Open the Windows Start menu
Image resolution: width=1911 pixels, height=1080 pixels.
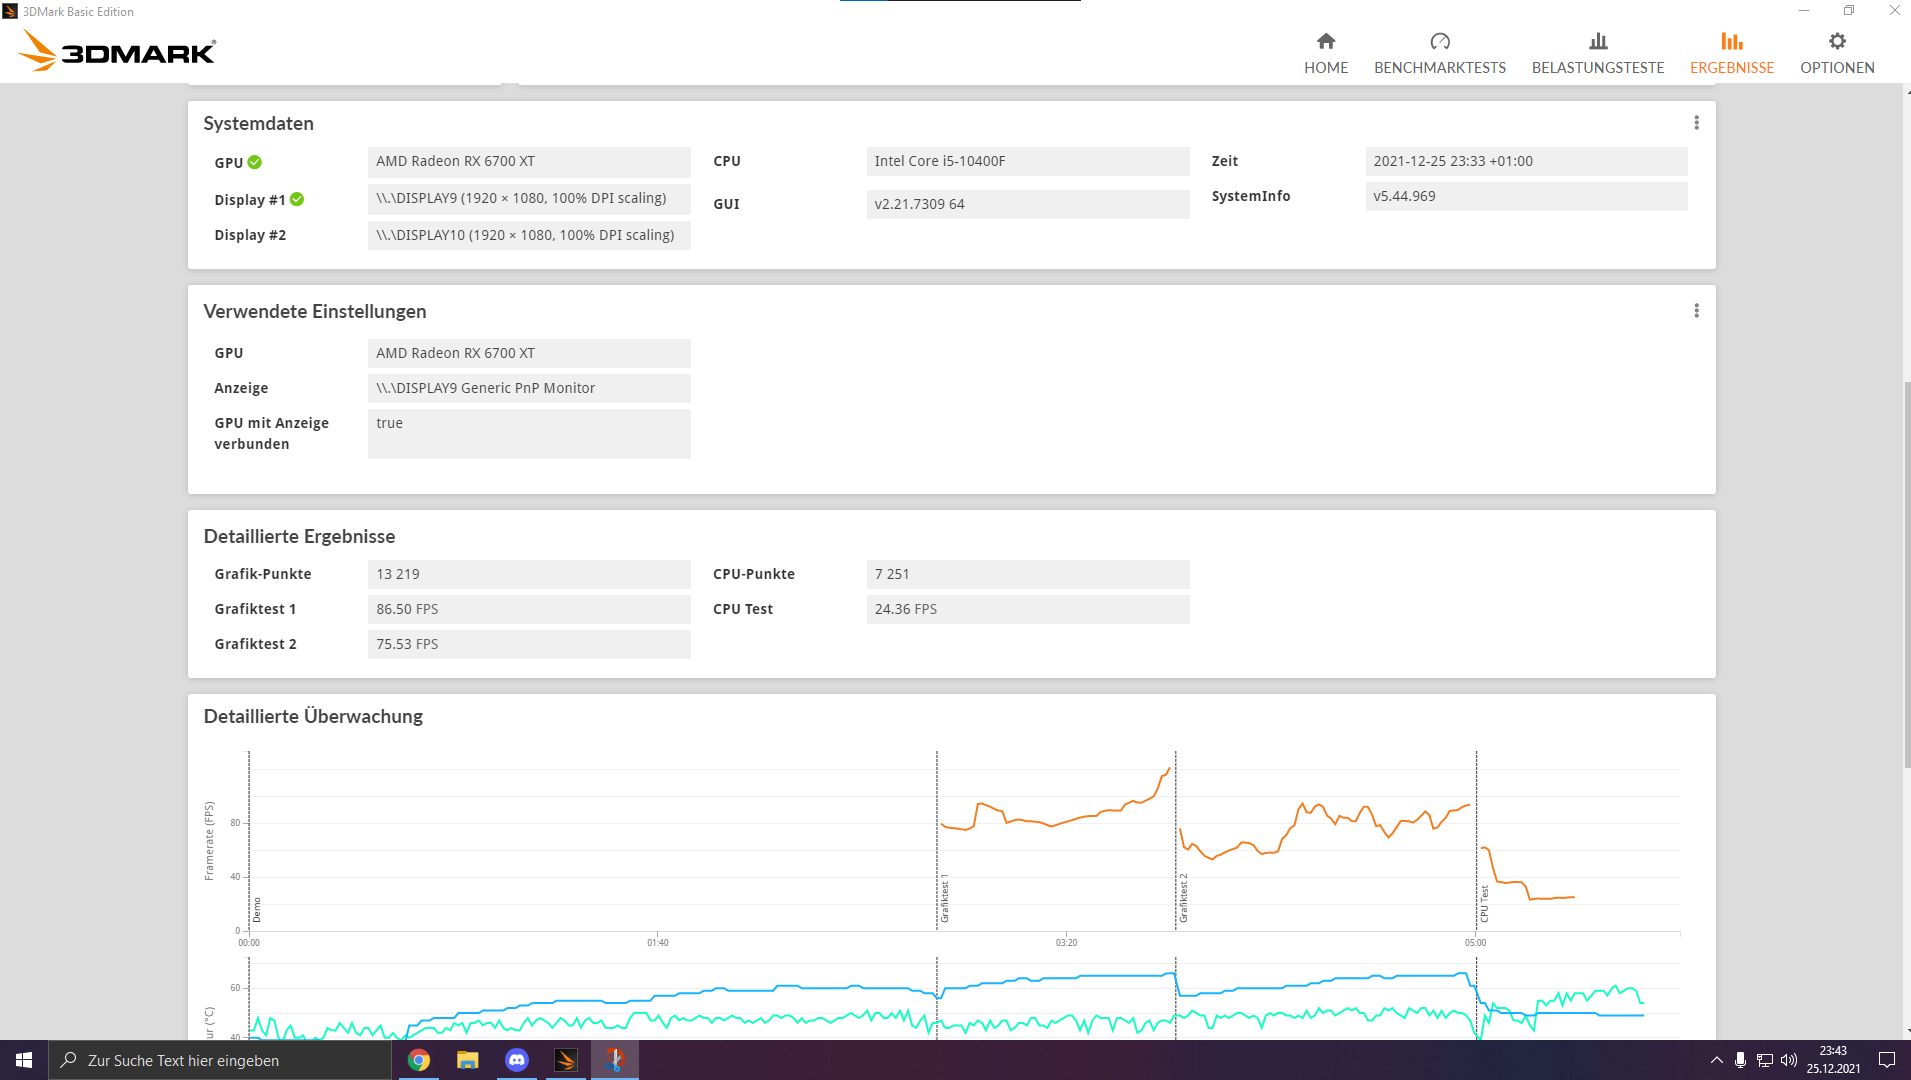pos(24,1060)
